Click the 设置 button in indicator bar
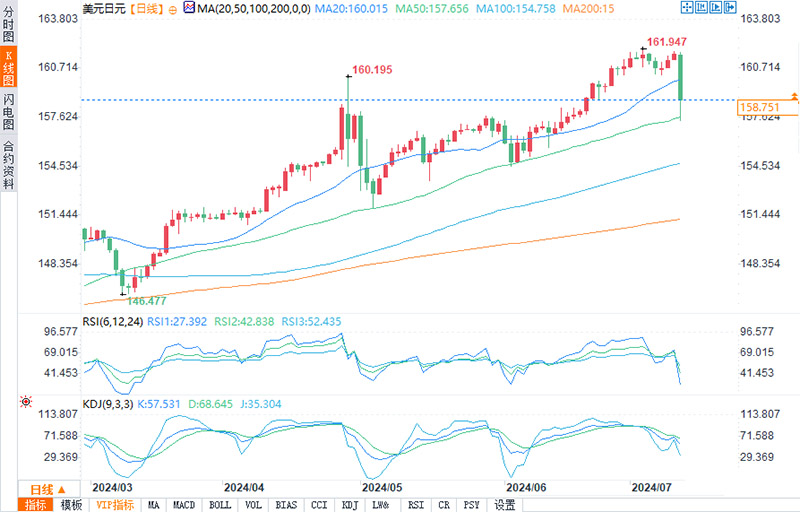This screenshot has width=800, height=512. [505, 505]
